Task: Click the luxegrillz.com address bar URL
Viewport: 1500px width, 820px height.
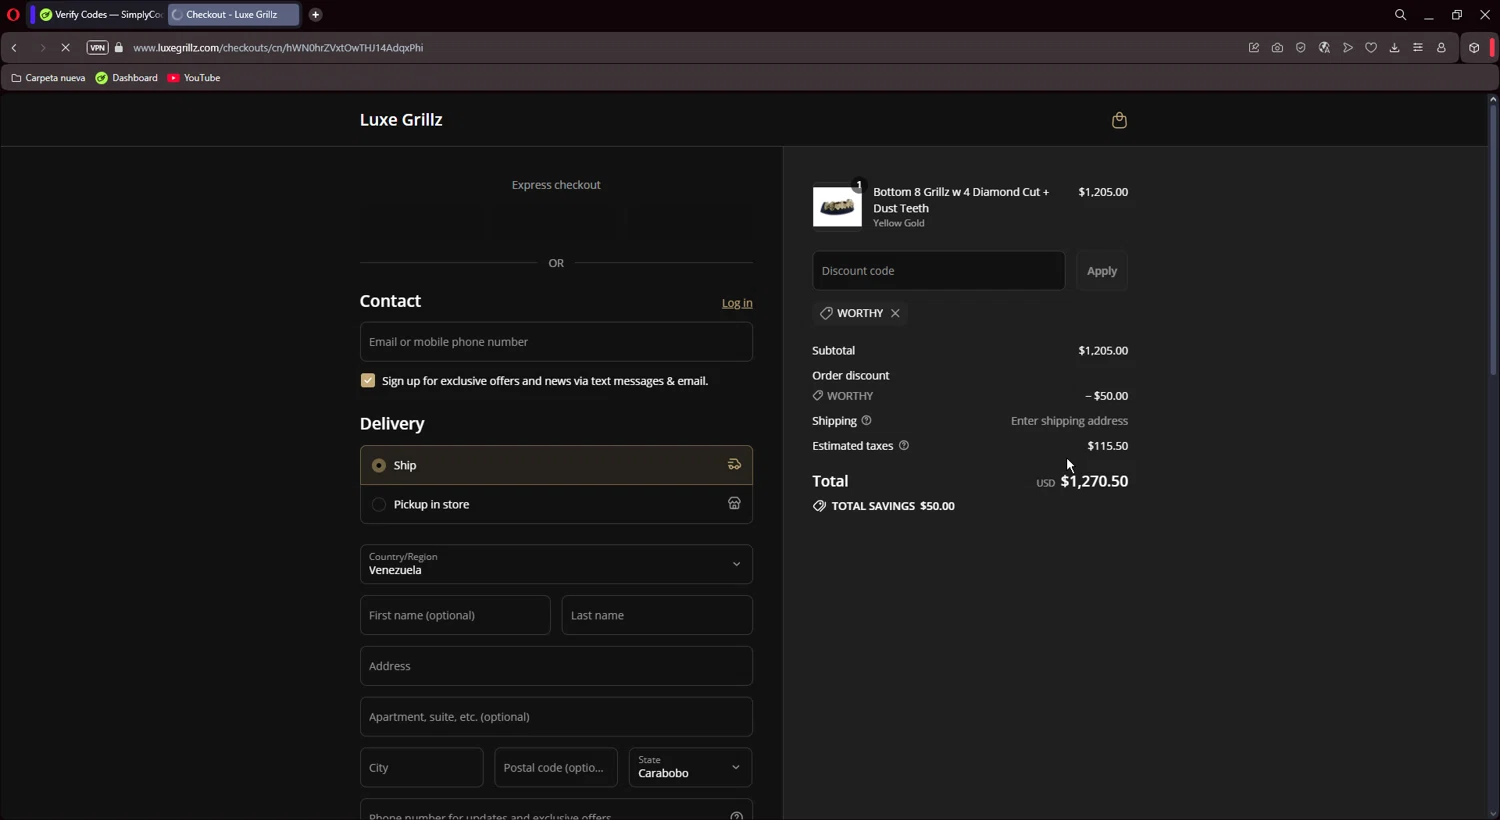Action: (278, 48)
